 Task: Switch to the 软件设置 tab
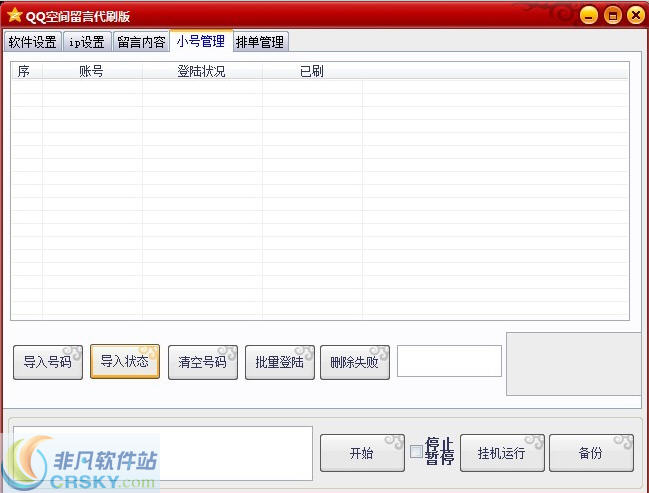33,42
